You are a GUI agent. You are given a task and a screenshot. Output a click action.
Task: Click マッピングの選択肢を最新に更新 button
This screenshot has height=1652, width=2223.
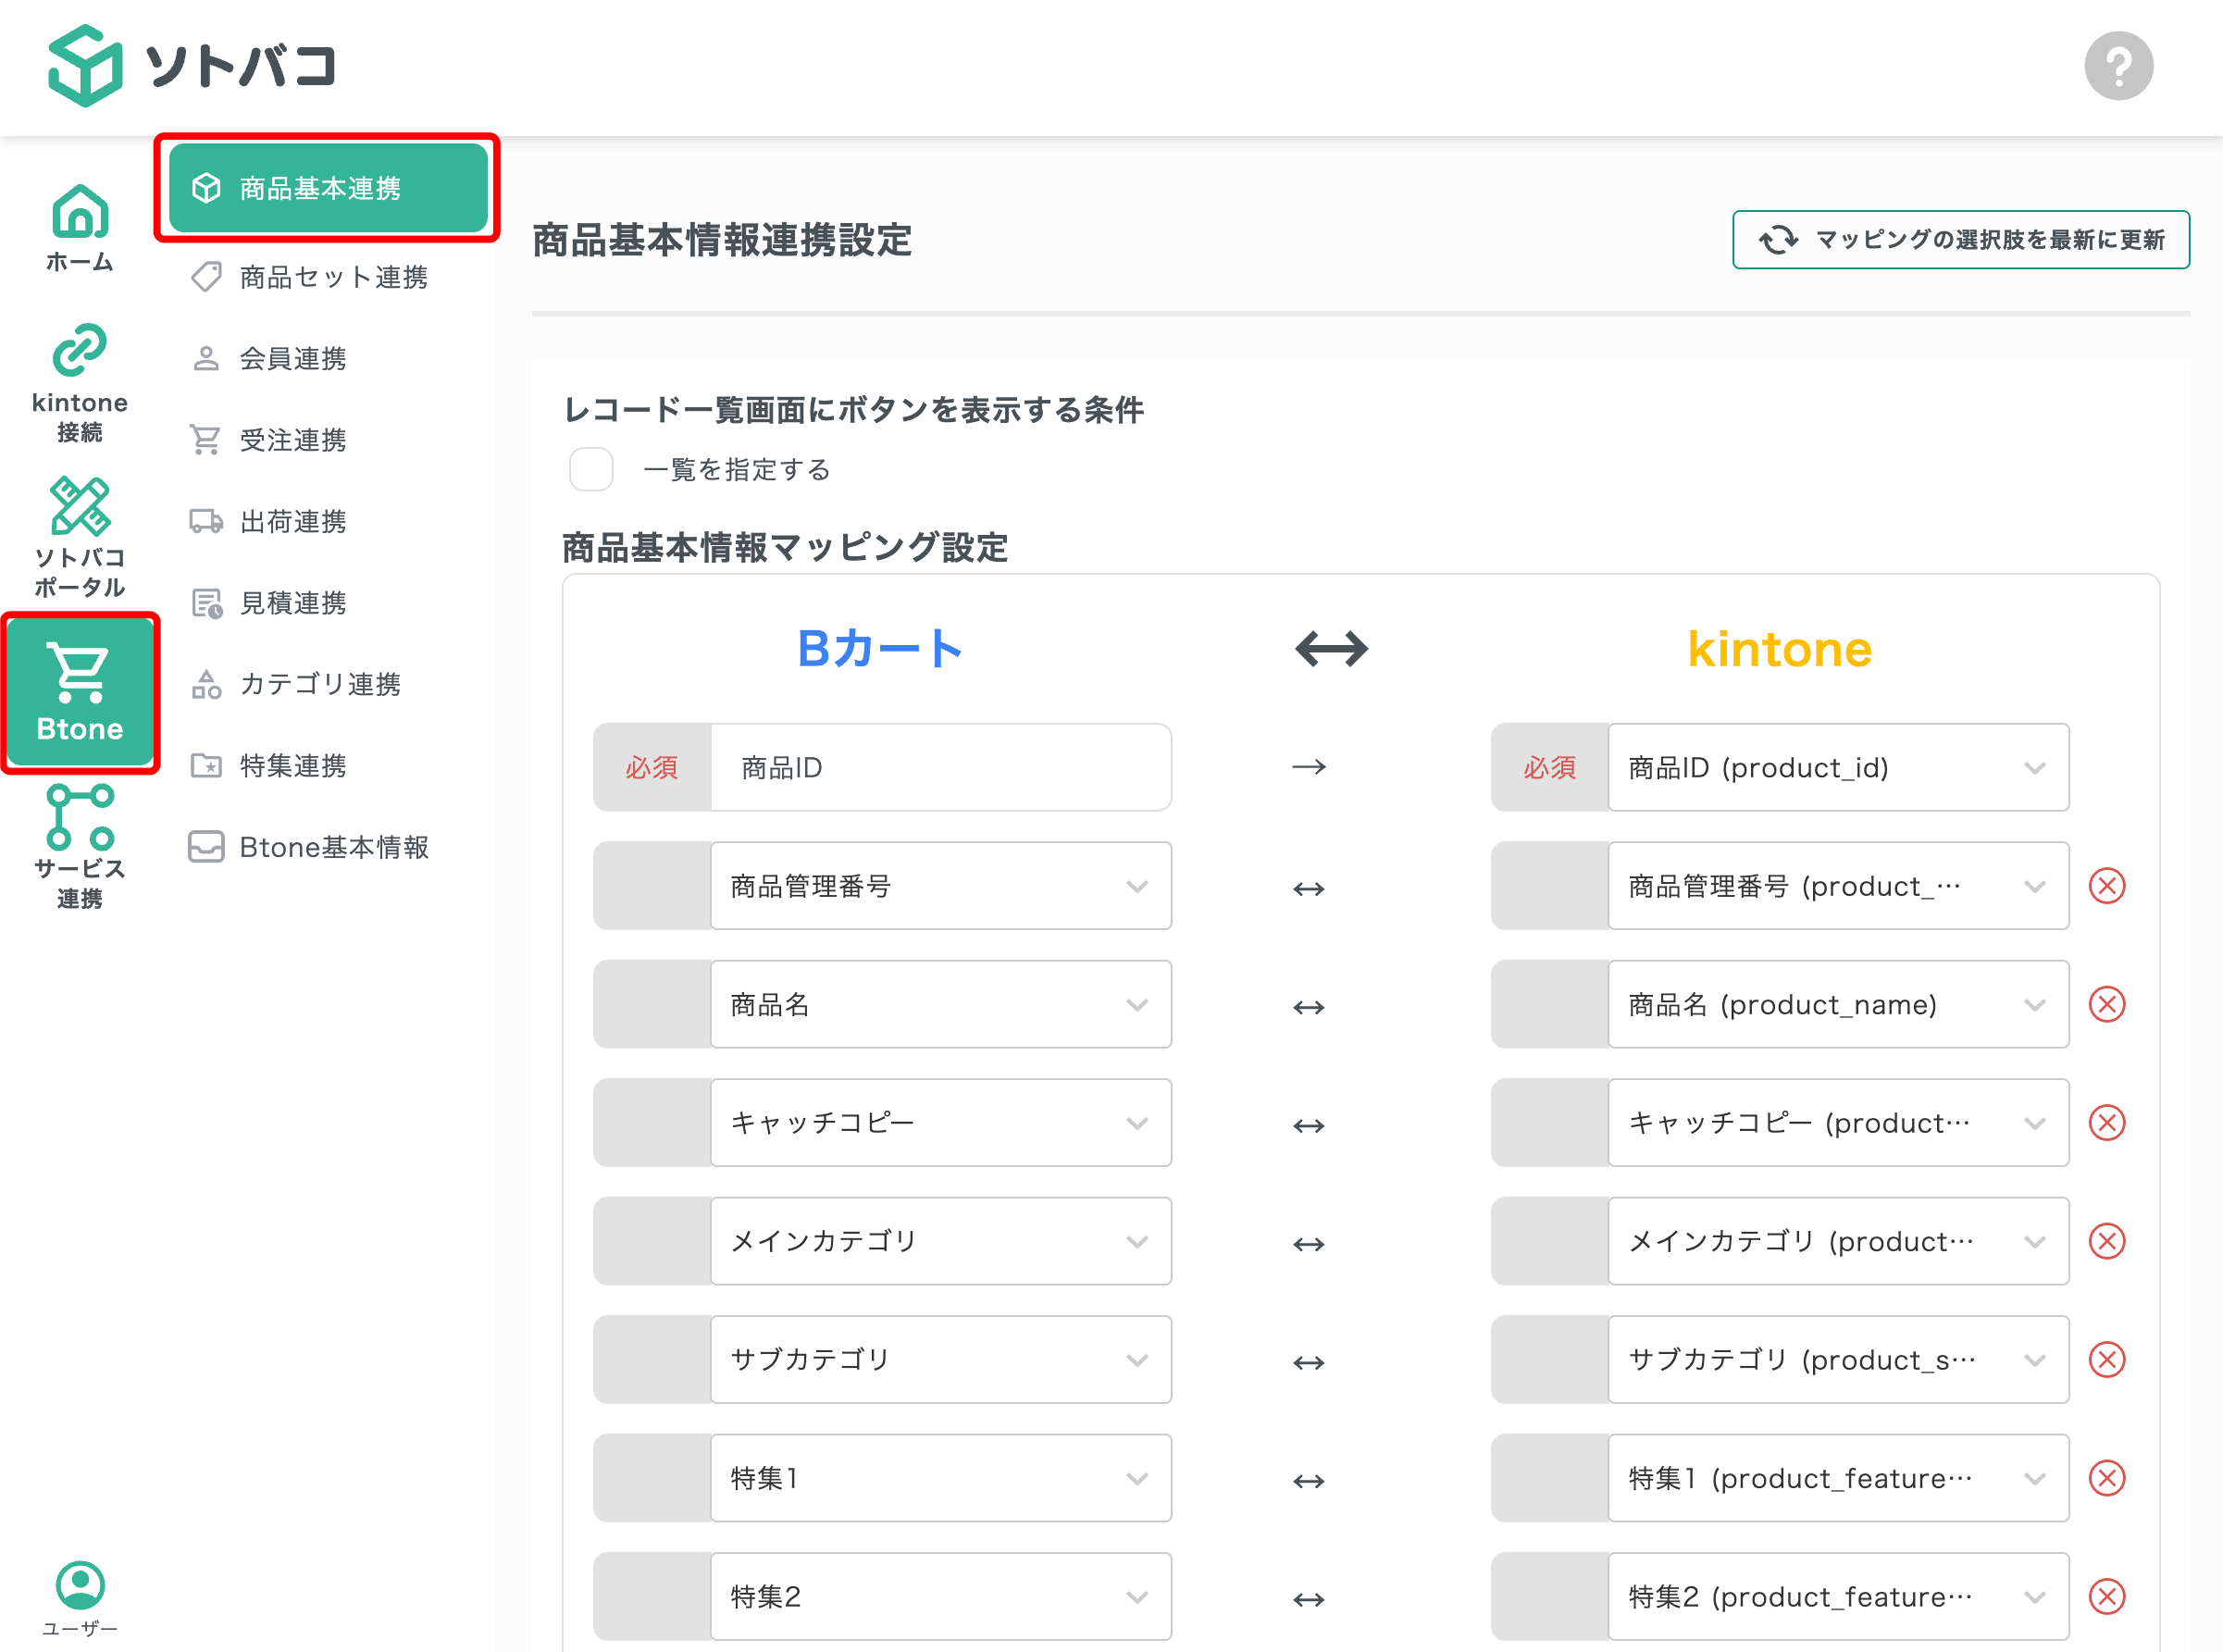(x=1960, y=240)
